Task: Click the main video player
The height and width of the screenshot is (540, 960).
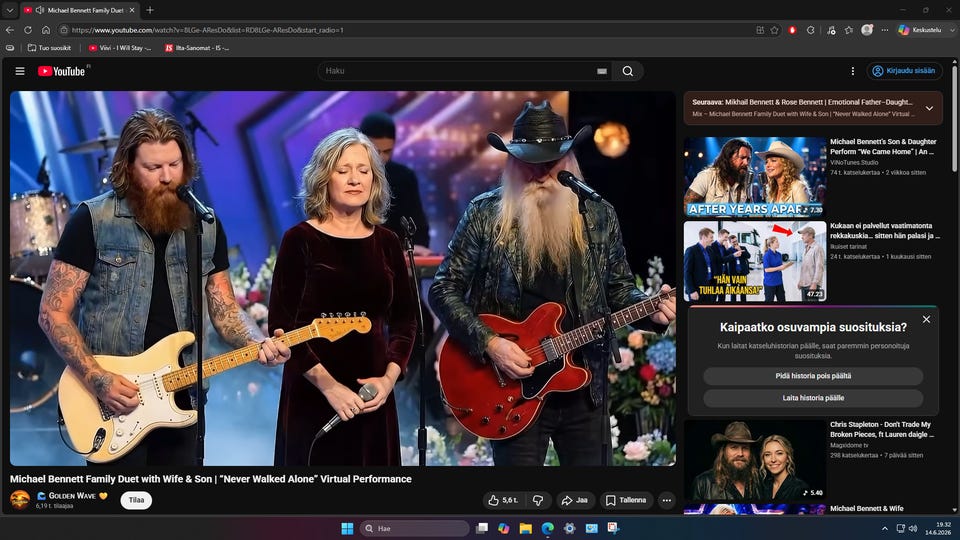Action: [342, 279]
